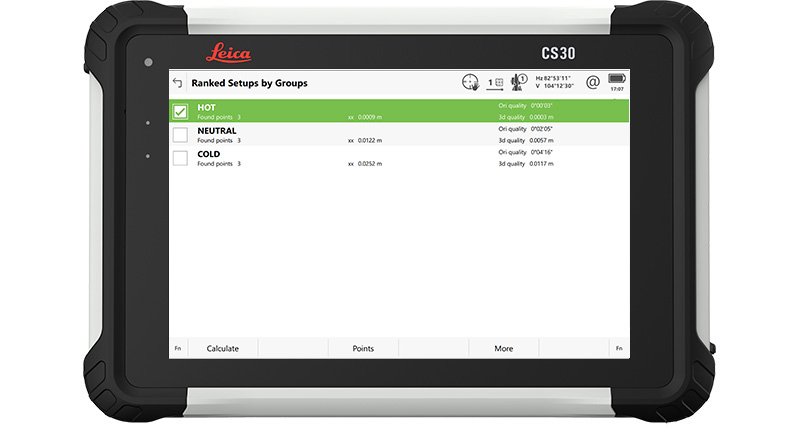
Task: Expand the More softkey options
Action: [x=503, y=348]
